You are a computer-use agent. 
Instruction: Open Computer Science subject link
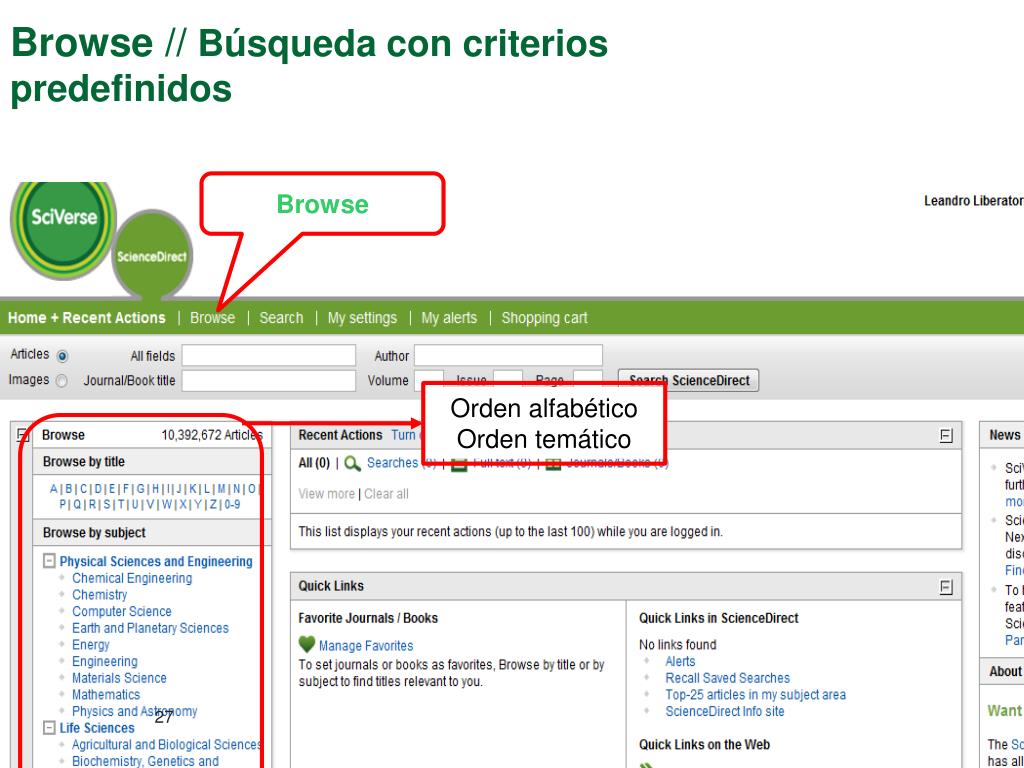coord(121,611)
